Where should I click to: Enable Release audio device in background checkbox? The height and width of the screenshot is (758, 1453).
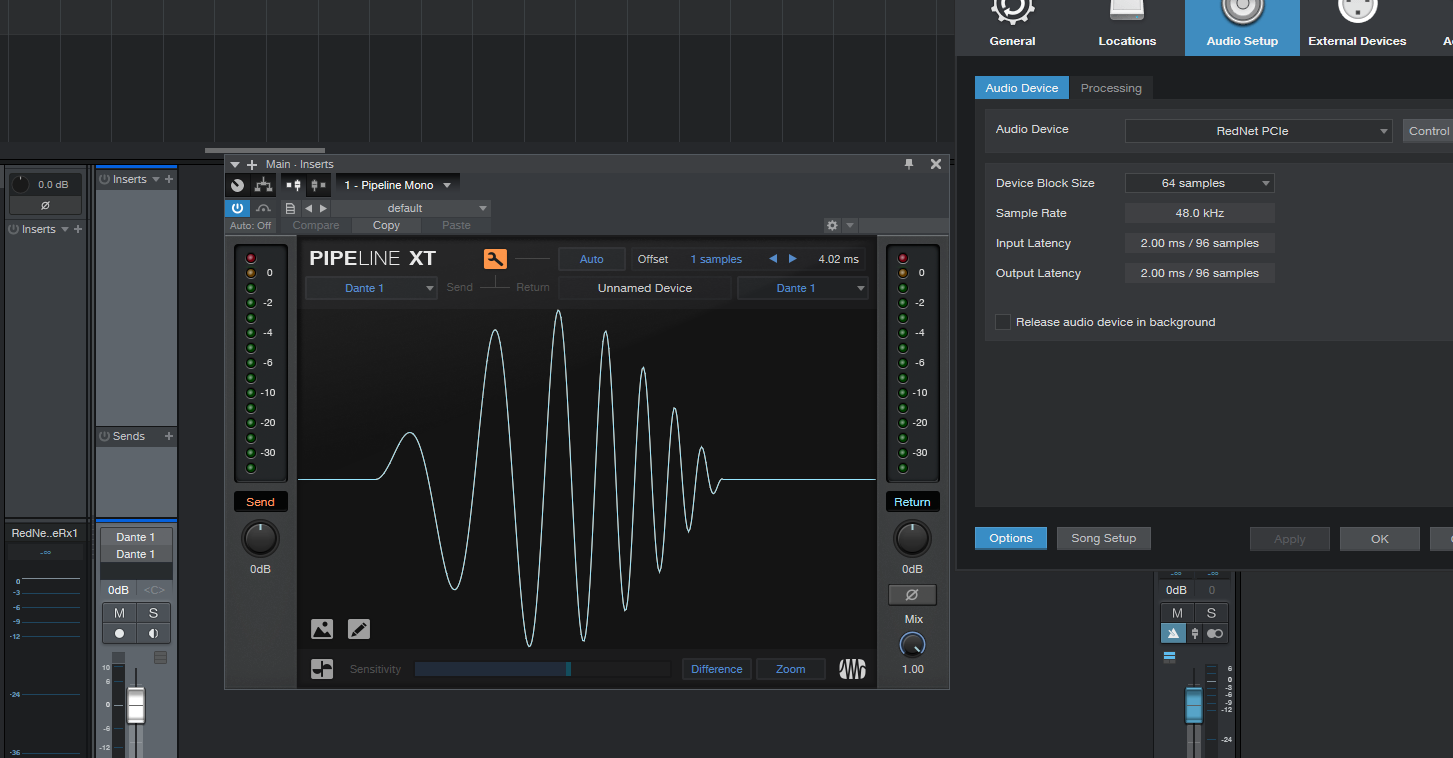(1003, 322)
